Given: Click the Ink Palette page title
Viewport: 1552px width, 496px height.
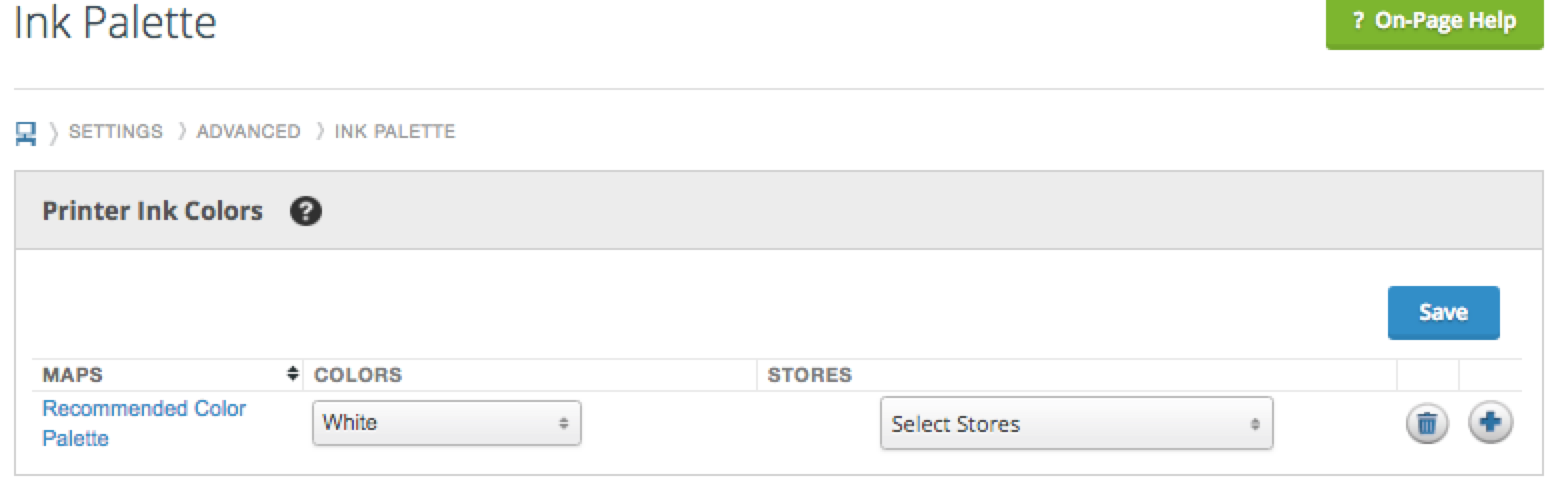Looking at the screenshot, I should pyautogui.click(x=115, y=24).
